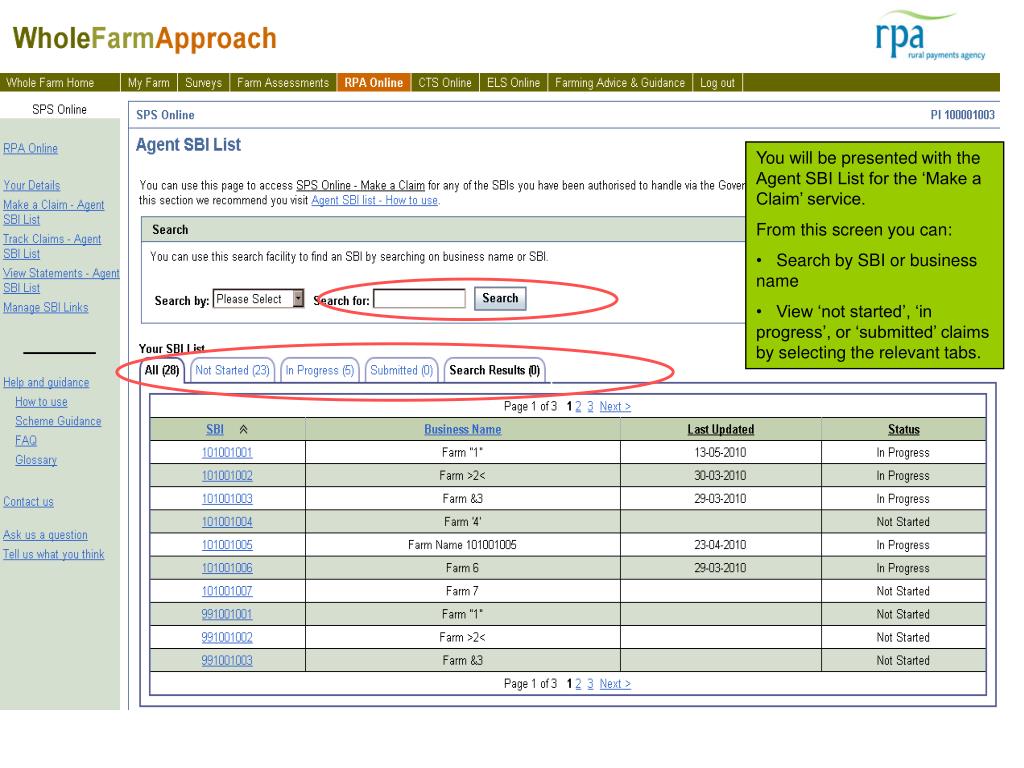Switch to the Submitted (0) tab
This screenshot has height=768, width=1024.
(402, 370)
